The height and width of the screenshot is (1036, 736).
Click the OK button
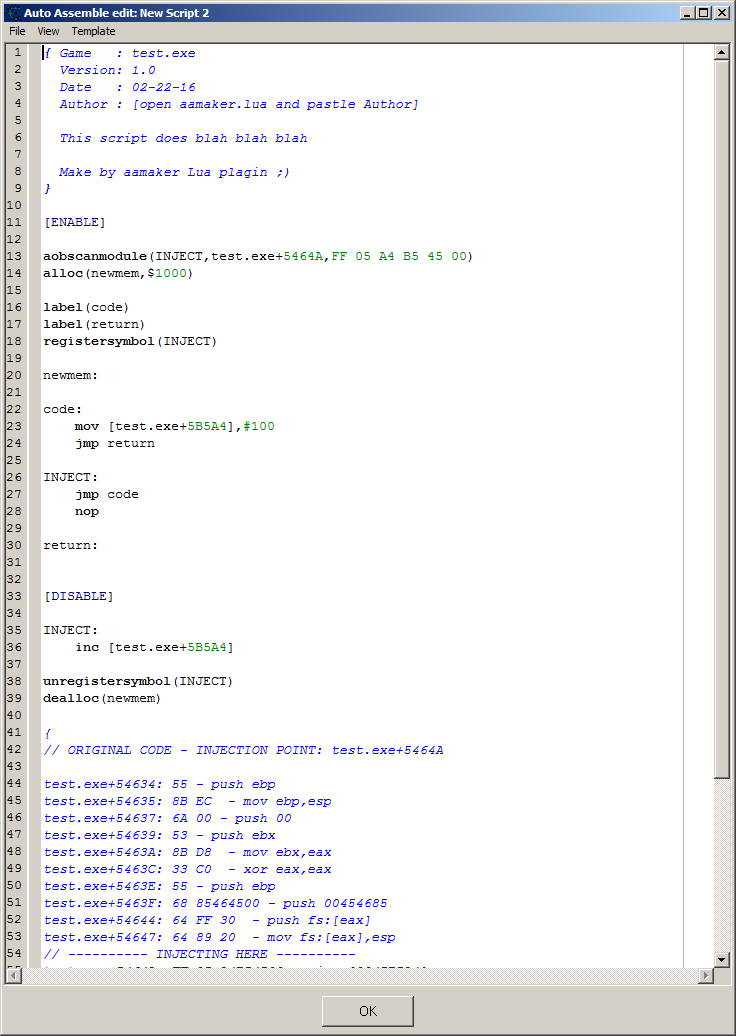click(368, 1011)
